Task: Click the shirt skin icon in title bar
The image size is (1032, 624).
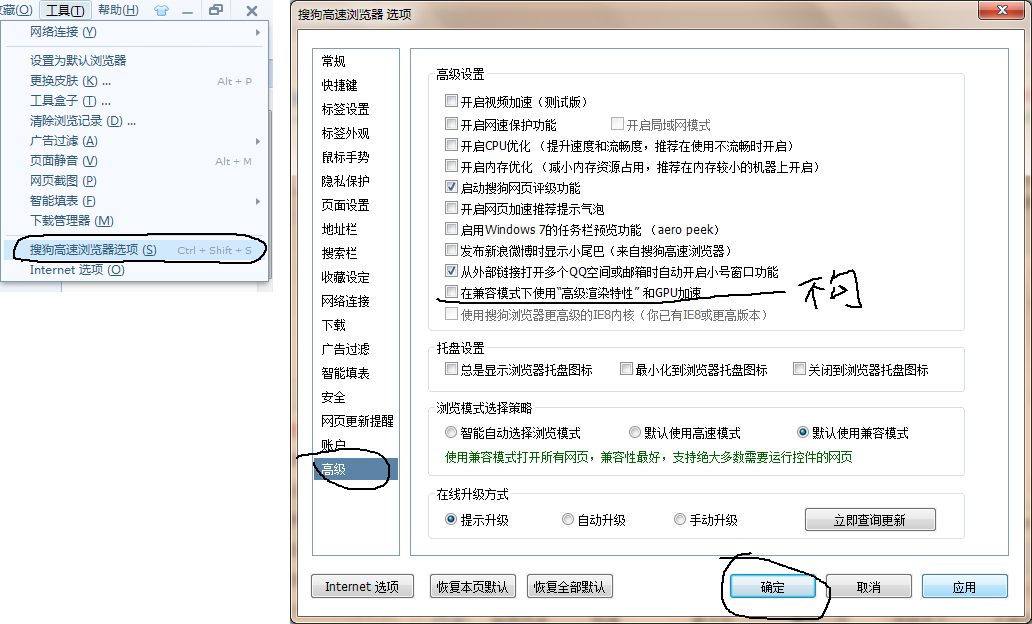Action: tap(161, 11)
